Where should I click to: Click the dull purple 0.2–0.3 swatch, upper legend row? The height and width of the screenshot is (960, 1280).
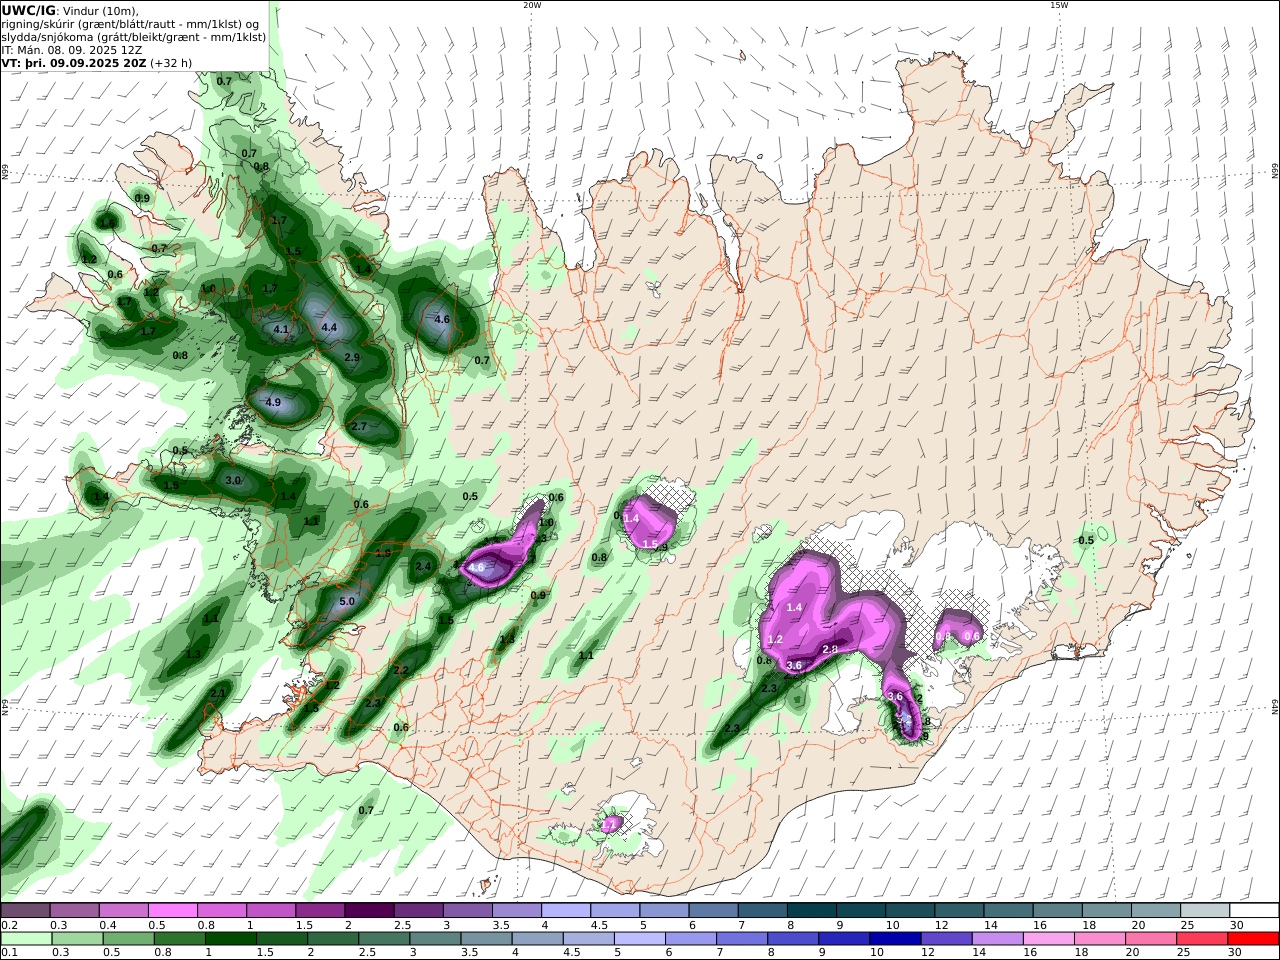[x=25, y=911]
